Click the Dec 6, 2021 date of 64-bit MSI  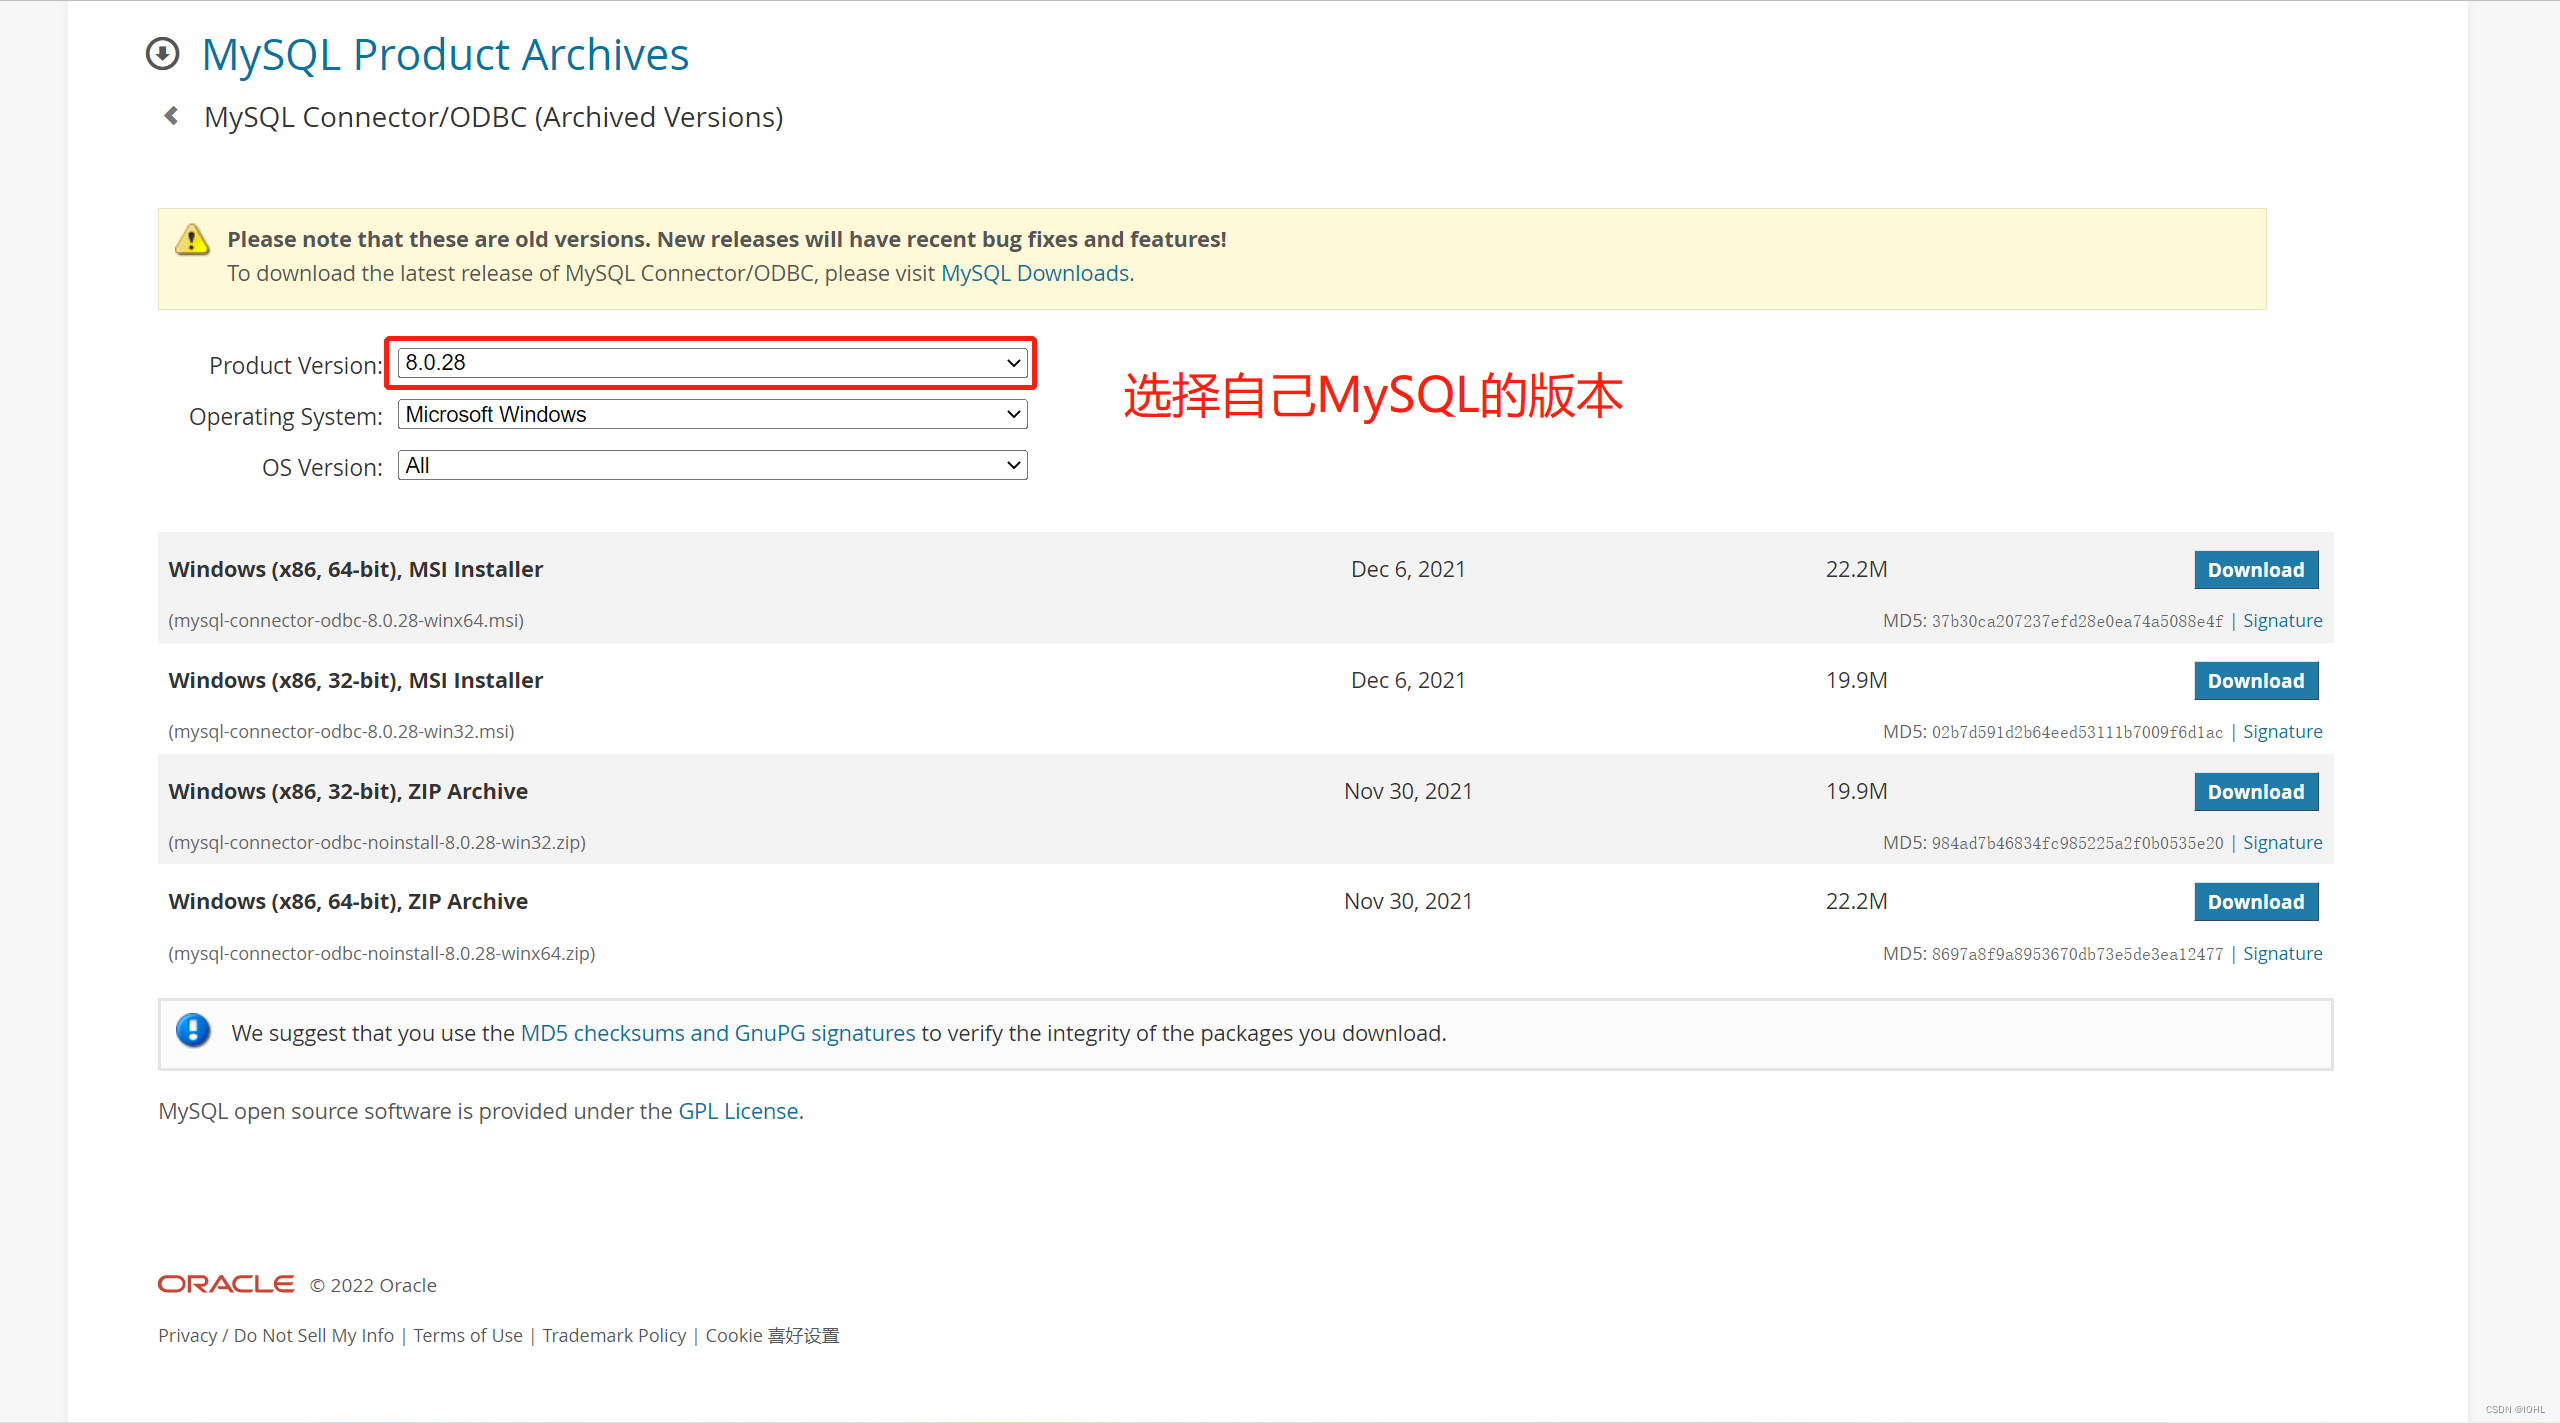click(x=1408, y=569)
